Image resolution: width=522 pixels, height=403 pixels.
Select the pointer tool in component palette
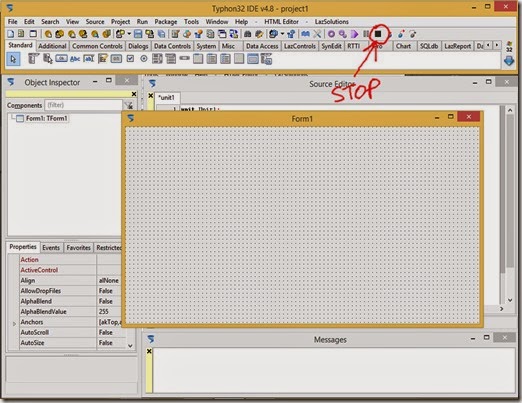point(13,59)
